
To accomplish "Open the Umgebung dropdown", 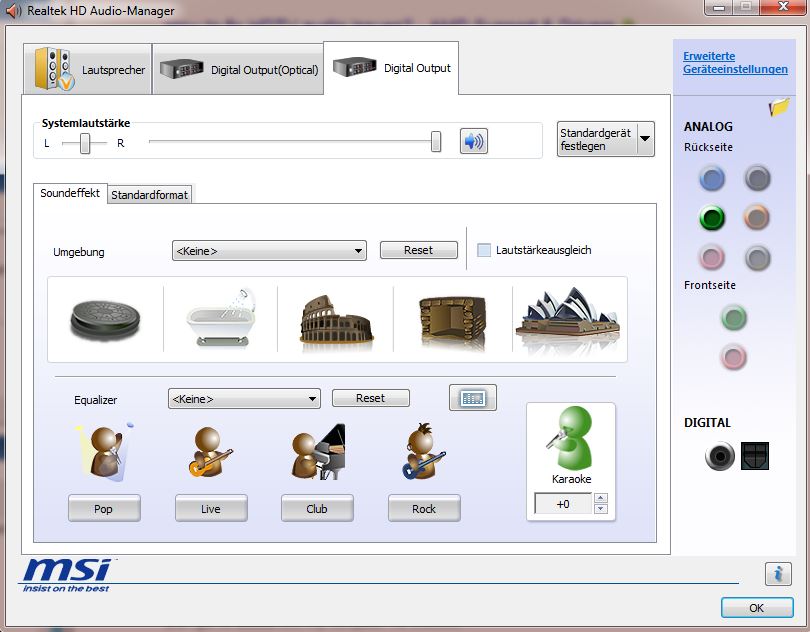I will tap(269, 251).
